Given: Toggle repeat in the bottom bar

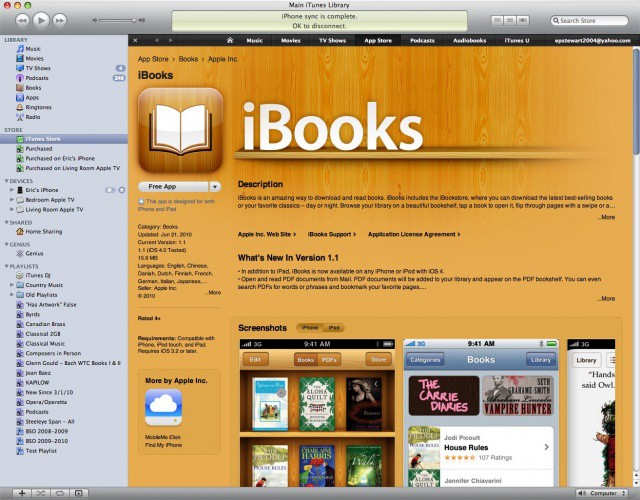Looking at the screenshot, I should (x=58, y=493).
